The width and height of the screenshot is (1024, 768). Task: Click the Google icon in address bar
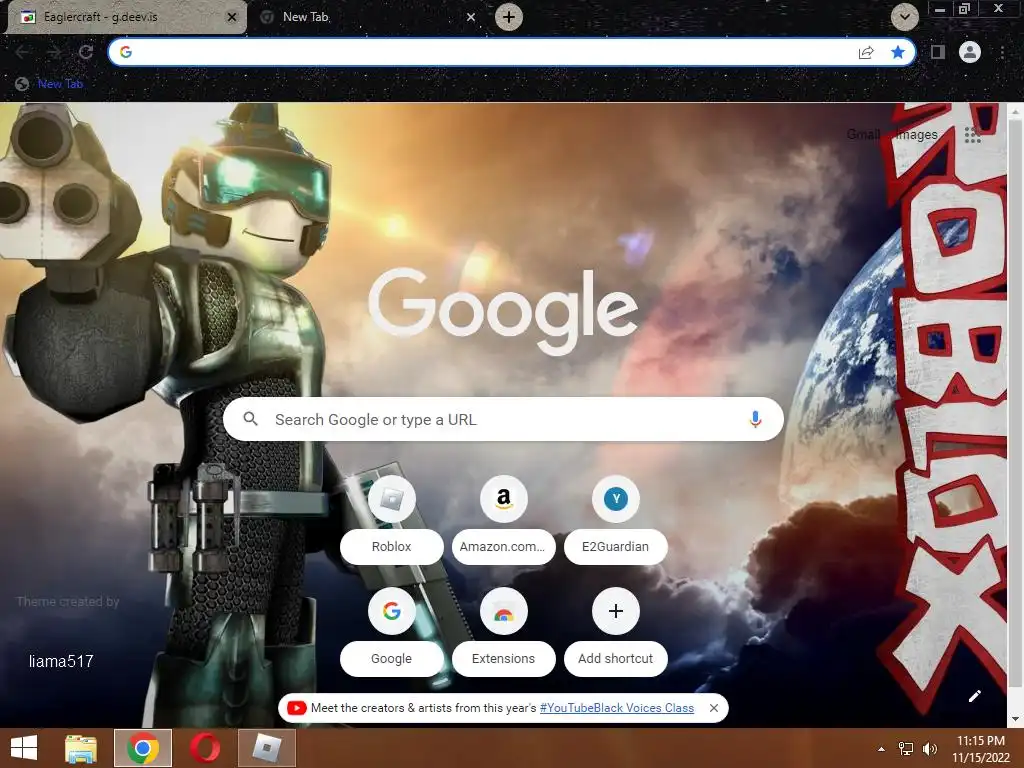click(x=126, y=52)
